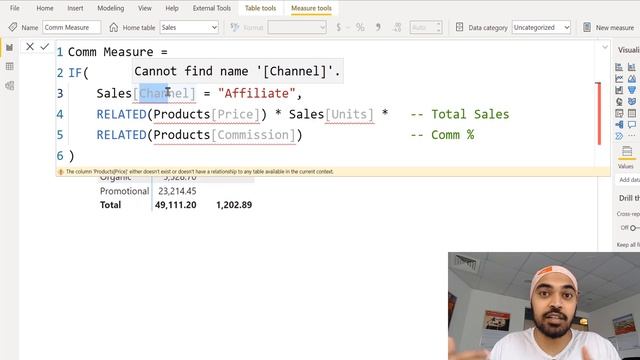Screen dimensions: 640x360
Task: Open Data category dropdown showing Uncategorized
Action: (541, 27)
